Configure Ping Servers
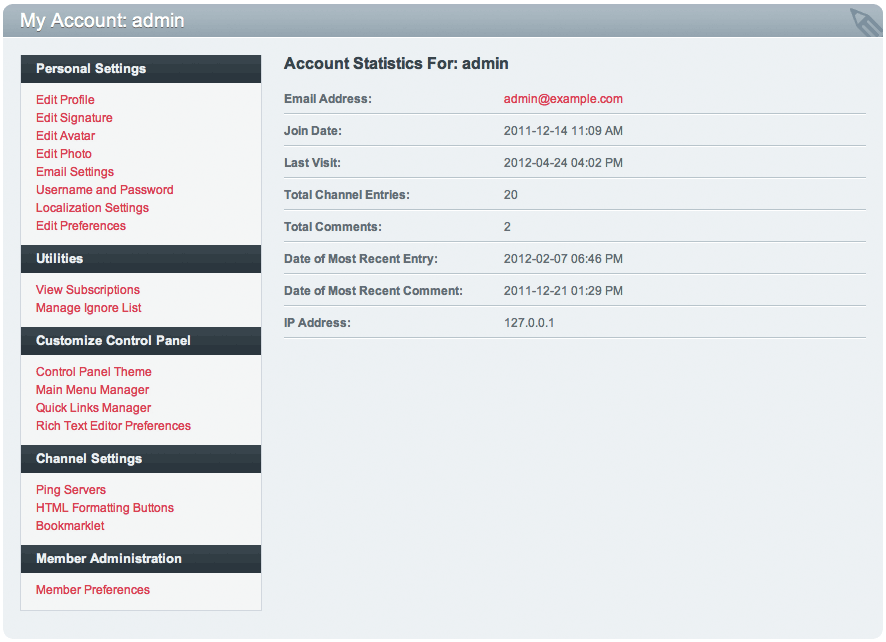886x642 pixels. click(x=70, y=489)
